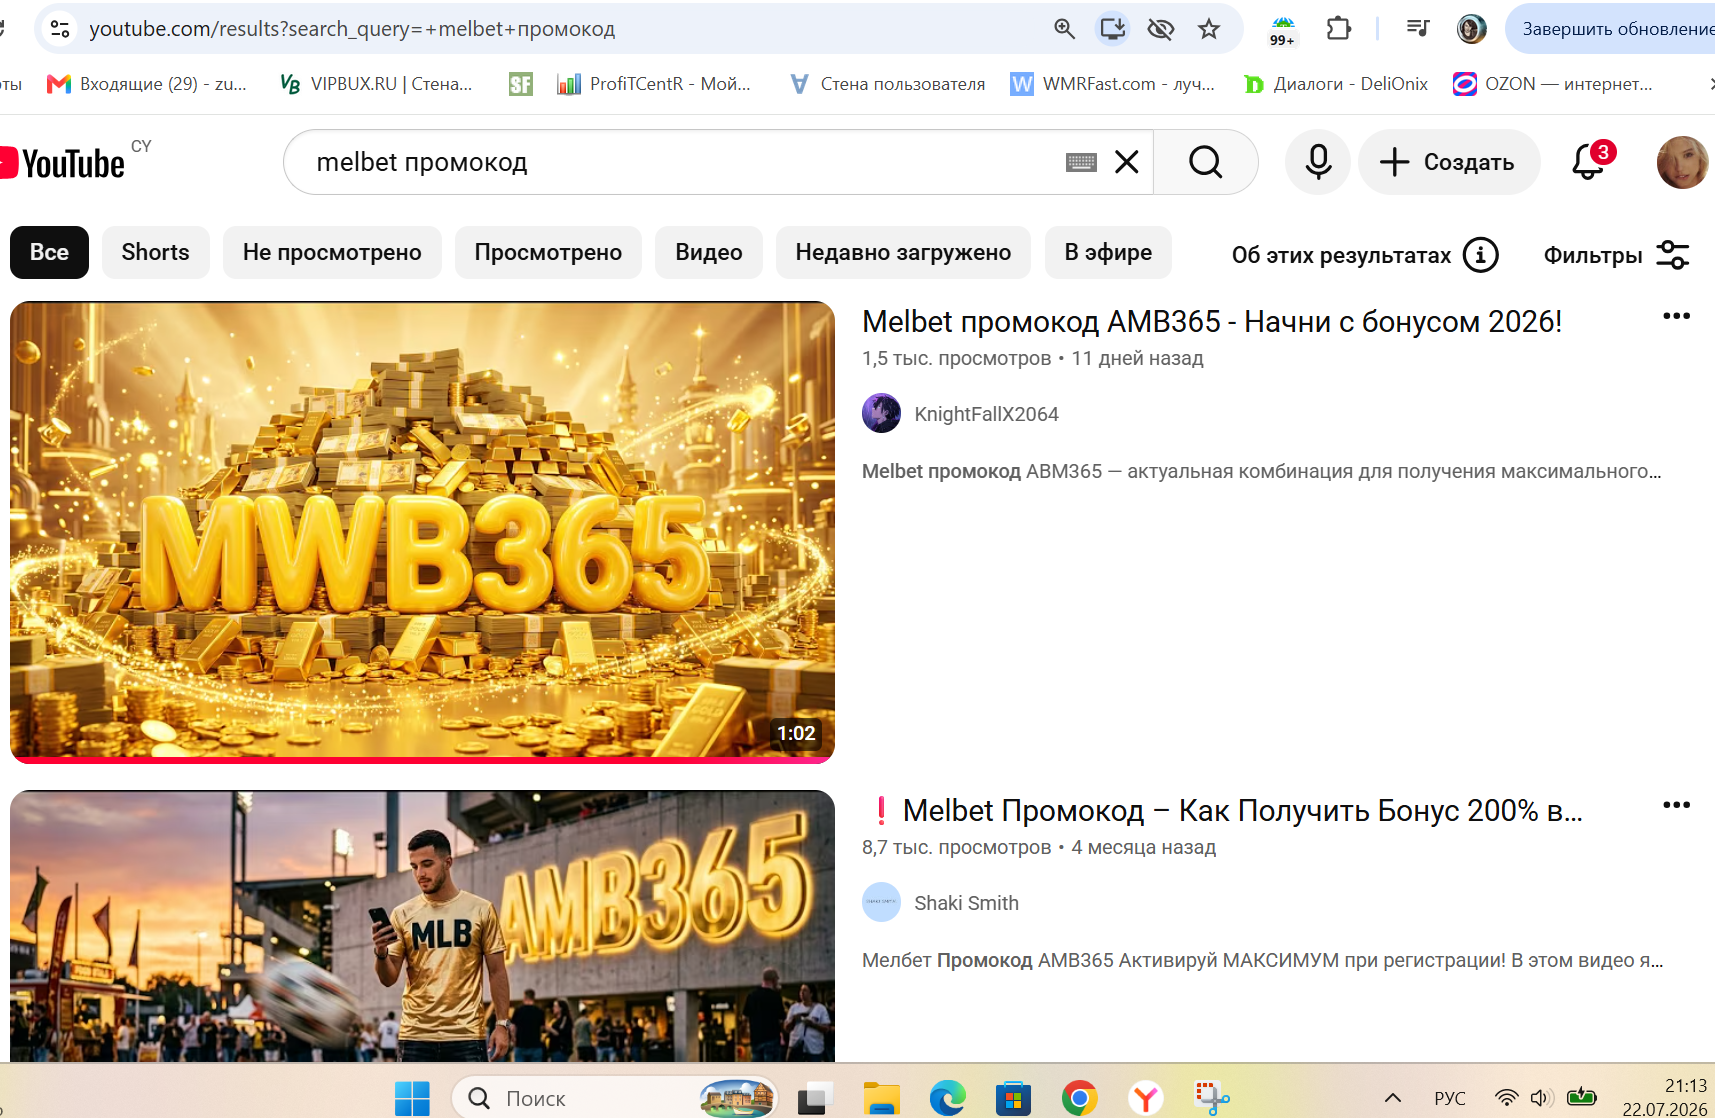Select the Не просмотрено filter chip

[x=332, y=252]
